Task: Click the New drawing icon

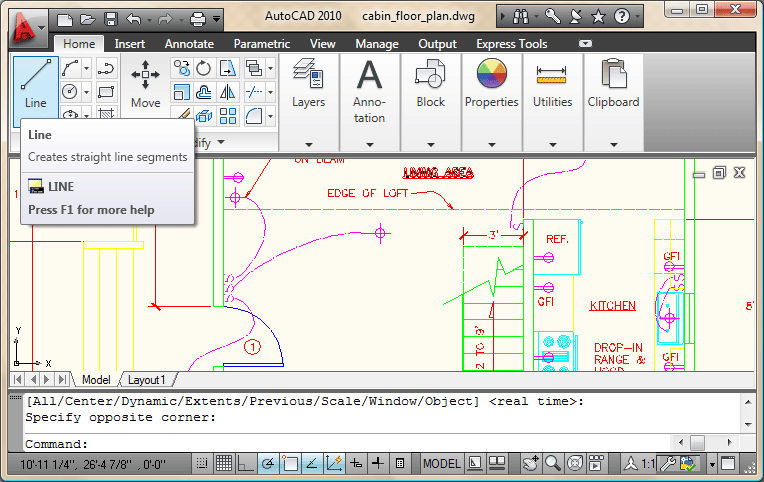Action: 64,19
